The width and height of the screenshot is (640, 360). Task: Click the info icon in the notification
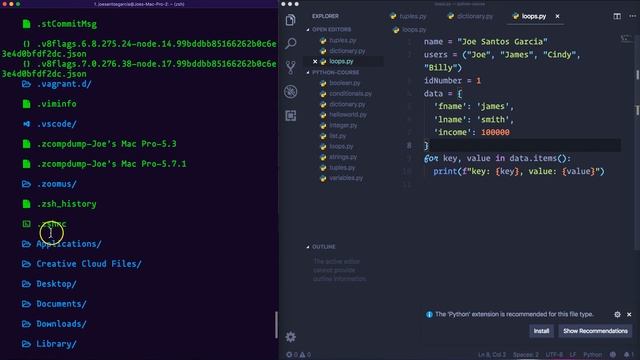[429, 314]
